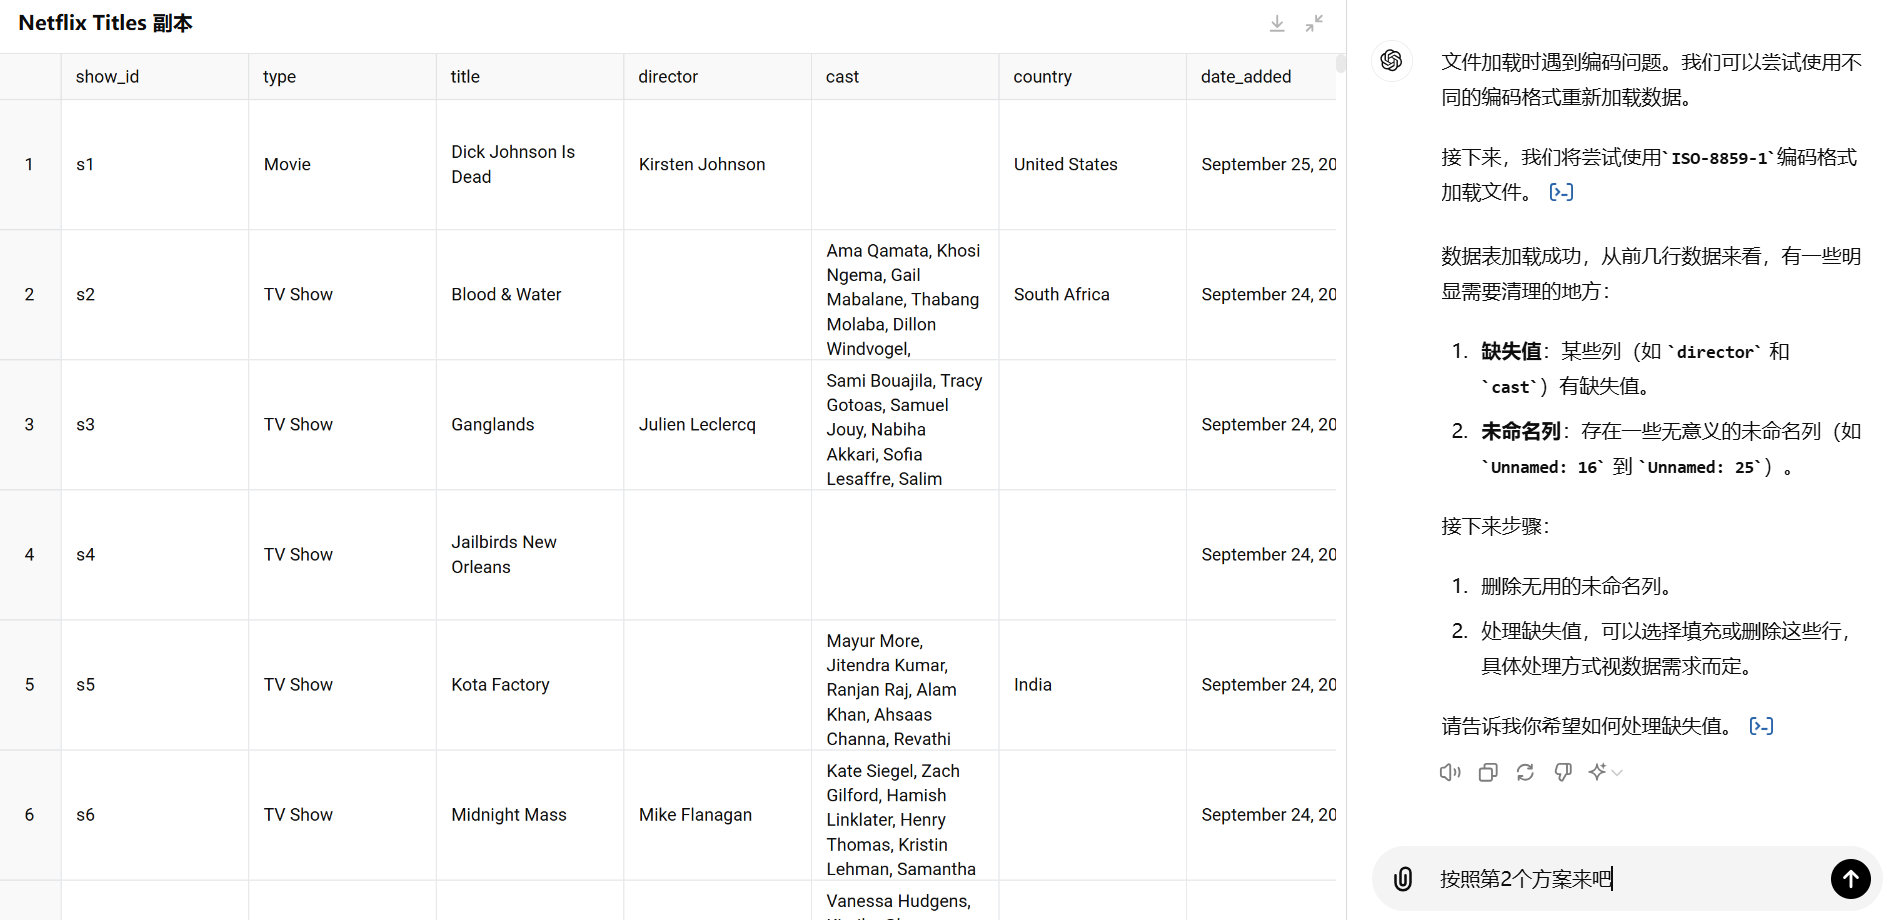Click the message input field
Image resolution: width=1888 pixels, height=920 pixels.
pos(1620,879)
